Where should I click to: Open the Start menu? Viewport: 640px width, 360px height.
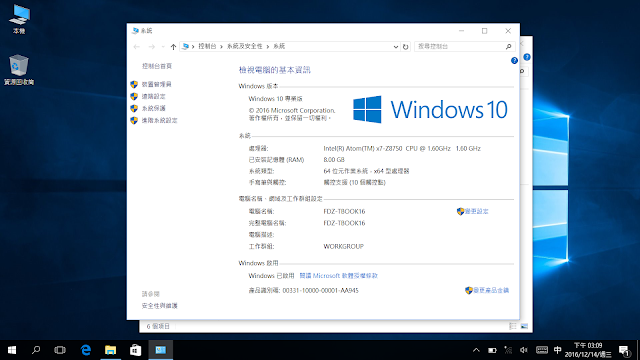12,350
